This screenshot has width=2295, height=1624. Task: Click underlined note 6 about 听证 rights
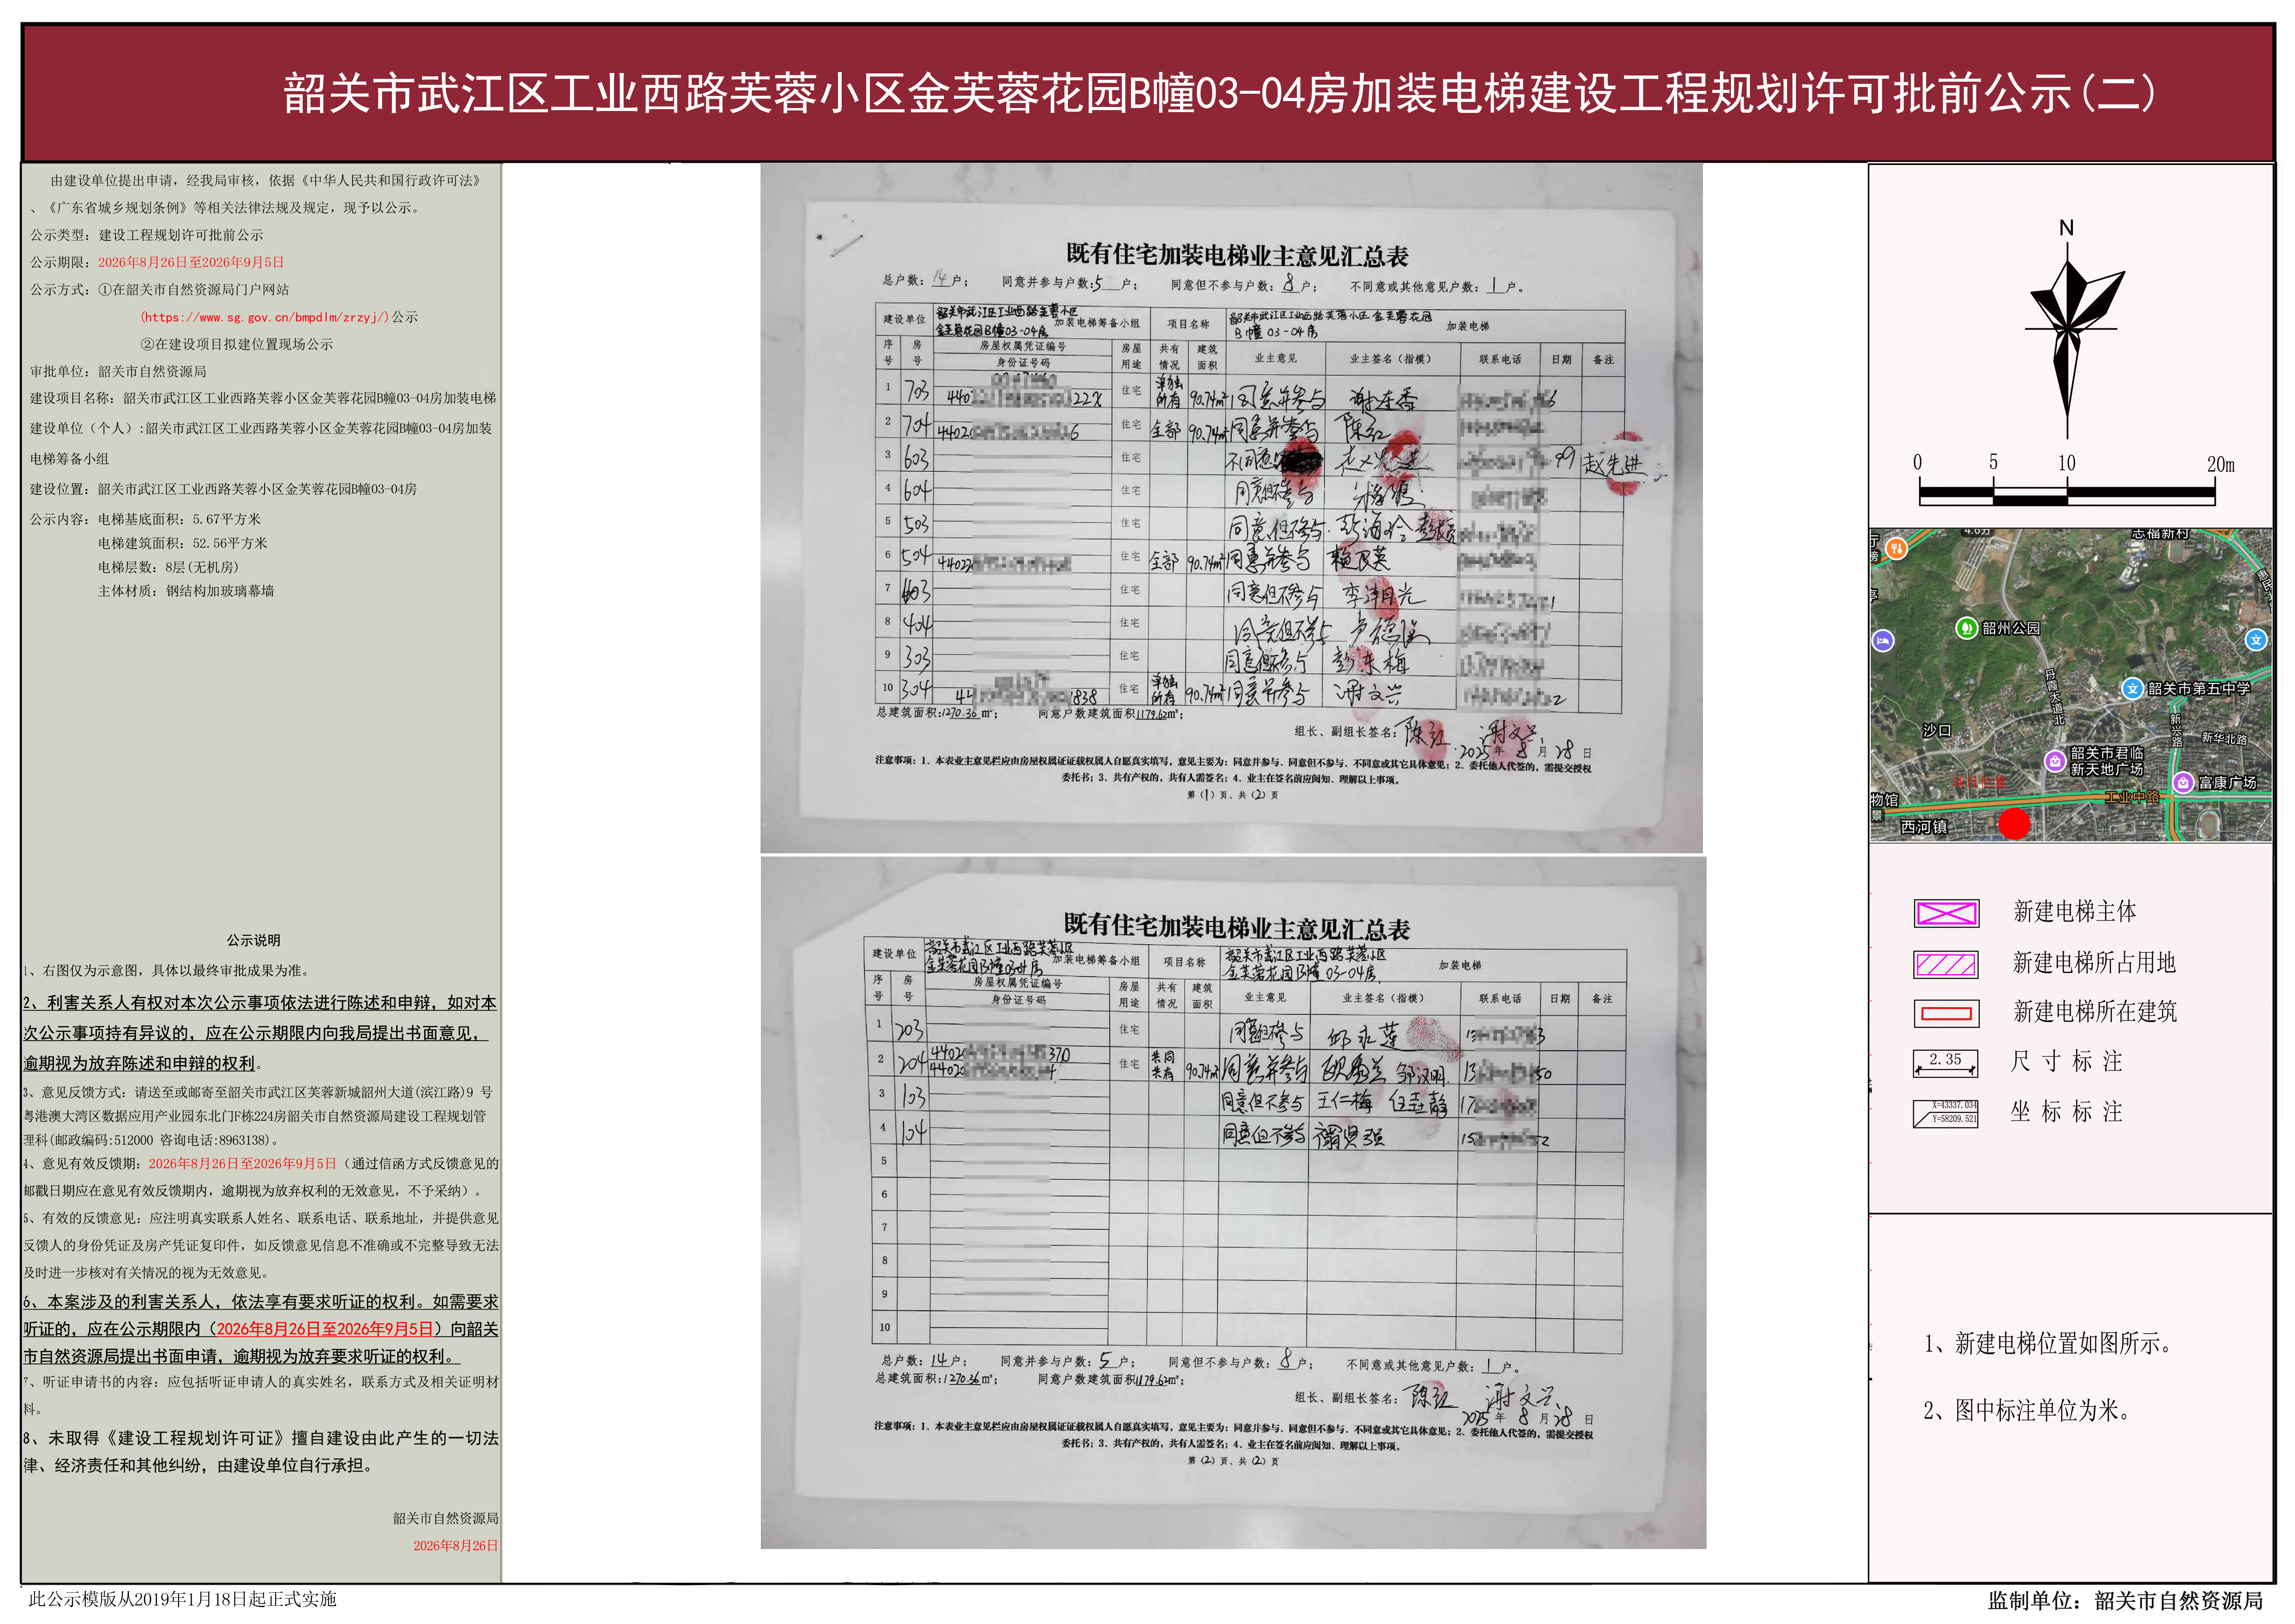tap(261, 1329)
